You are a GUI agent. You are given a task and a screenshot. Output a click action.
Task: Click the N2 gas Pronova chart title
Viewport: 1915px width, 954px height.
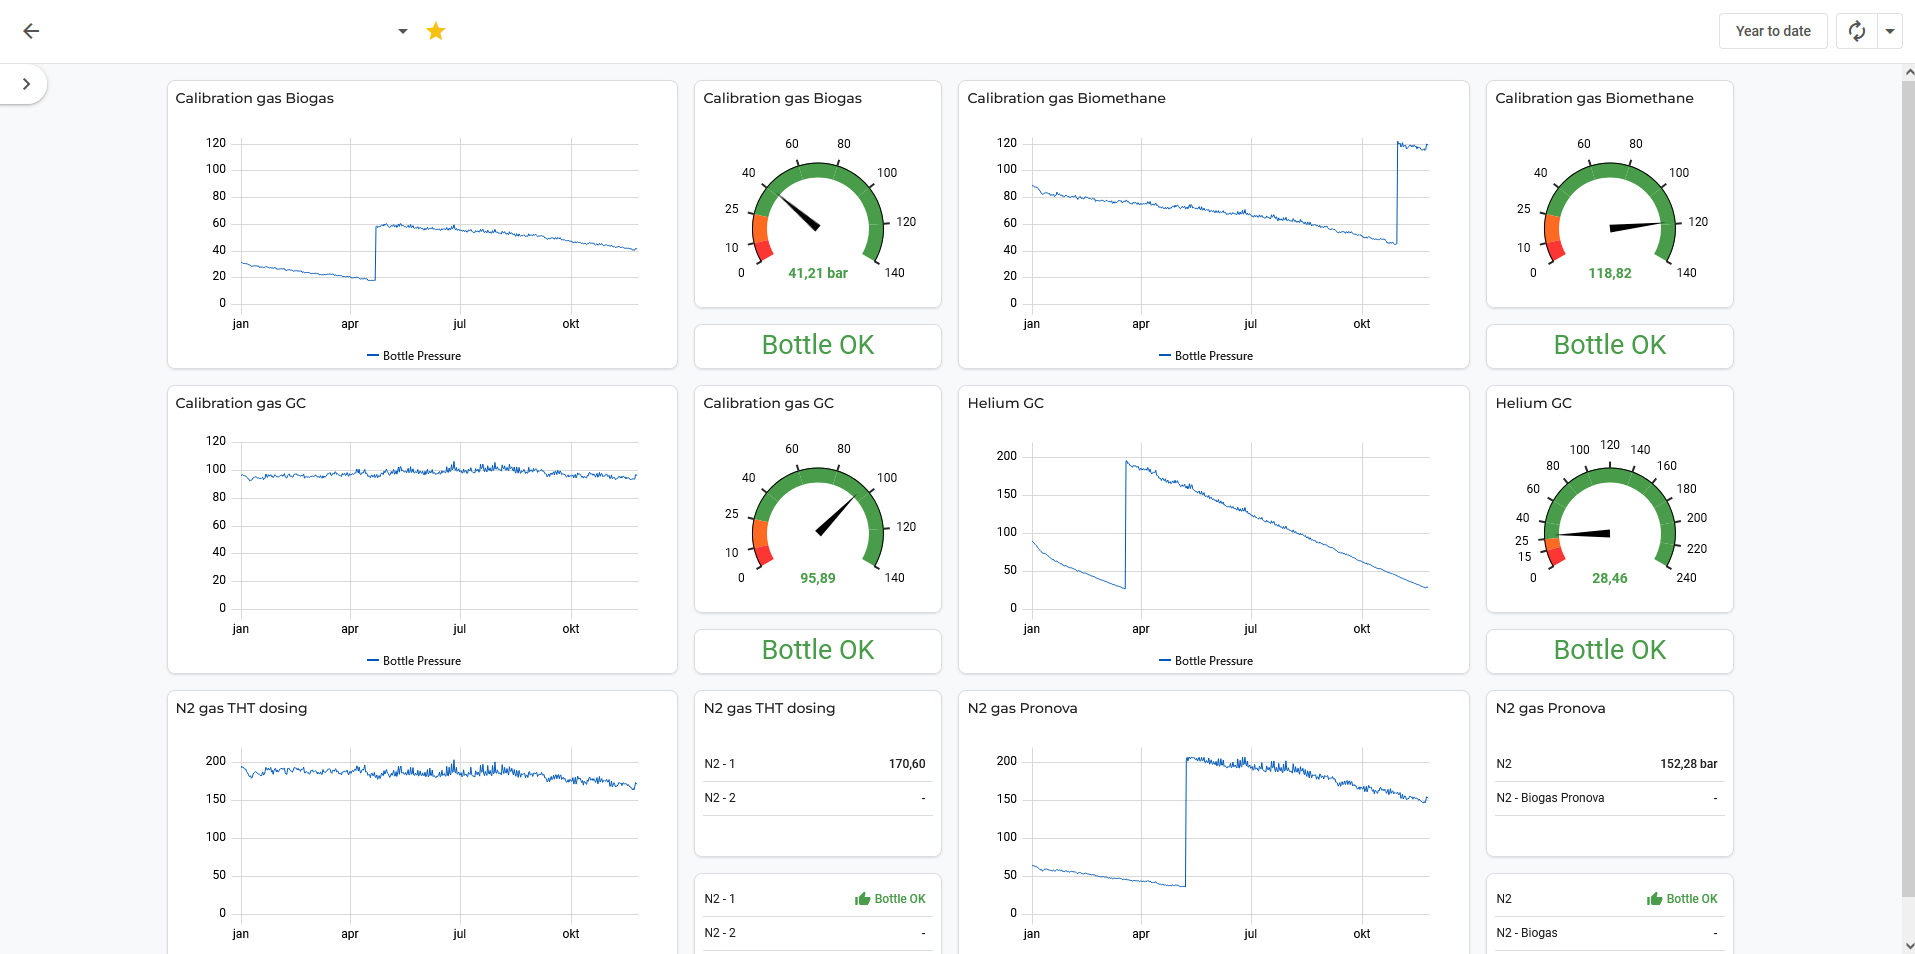(x=1022, y=708)
